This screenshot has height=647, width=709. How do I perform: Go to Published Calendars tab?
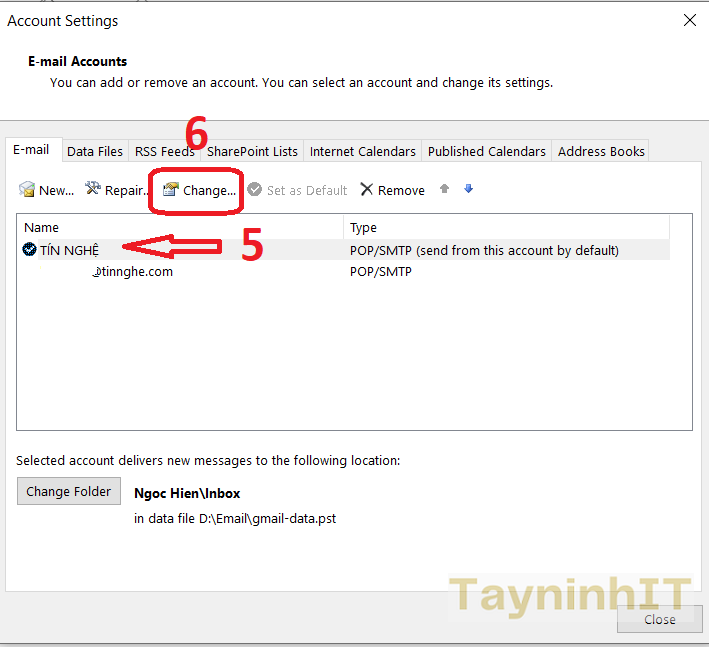pyautogui.click(x=486, y=151)
